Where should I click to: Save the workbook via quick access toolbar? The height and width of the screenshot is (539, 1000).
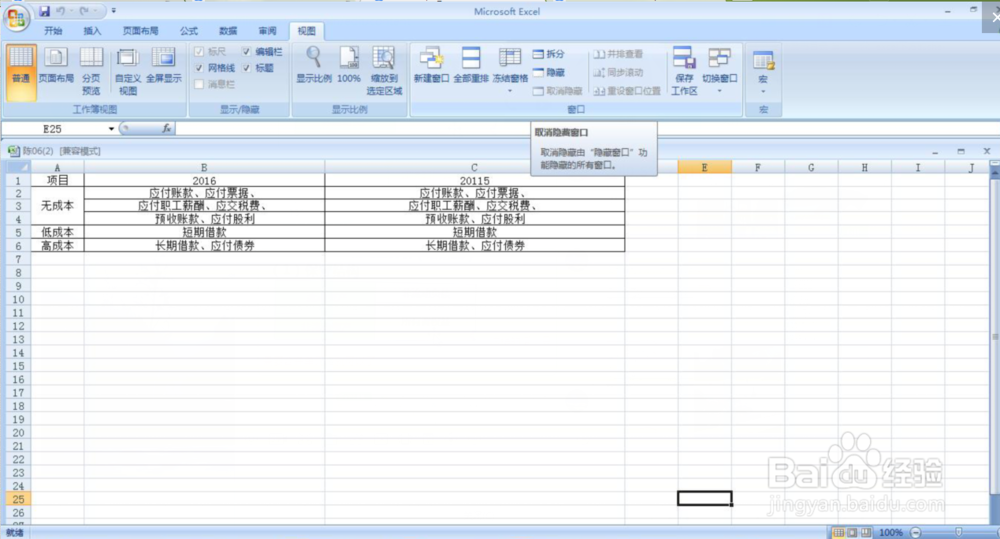(44, 11)
